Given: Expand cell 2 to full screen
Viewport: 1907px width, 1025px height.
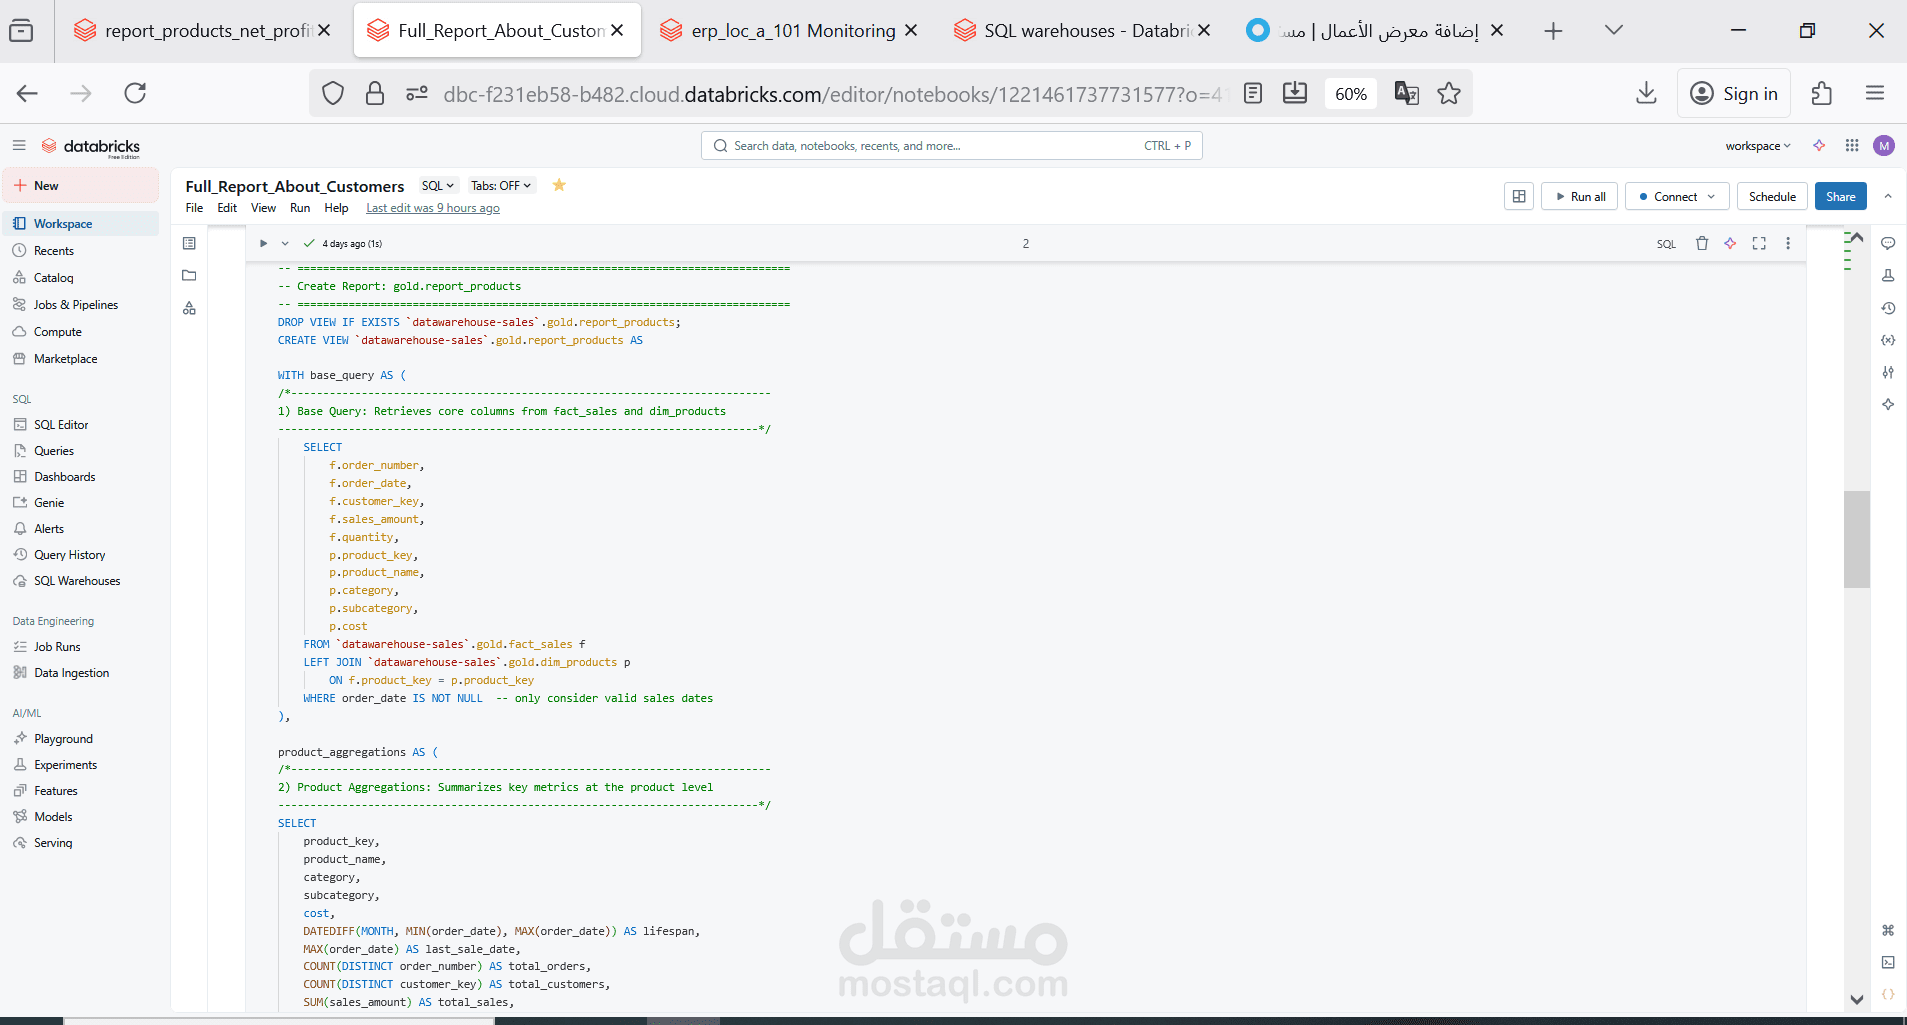Looking at the screenshot, I should [x=1759, y=243].
